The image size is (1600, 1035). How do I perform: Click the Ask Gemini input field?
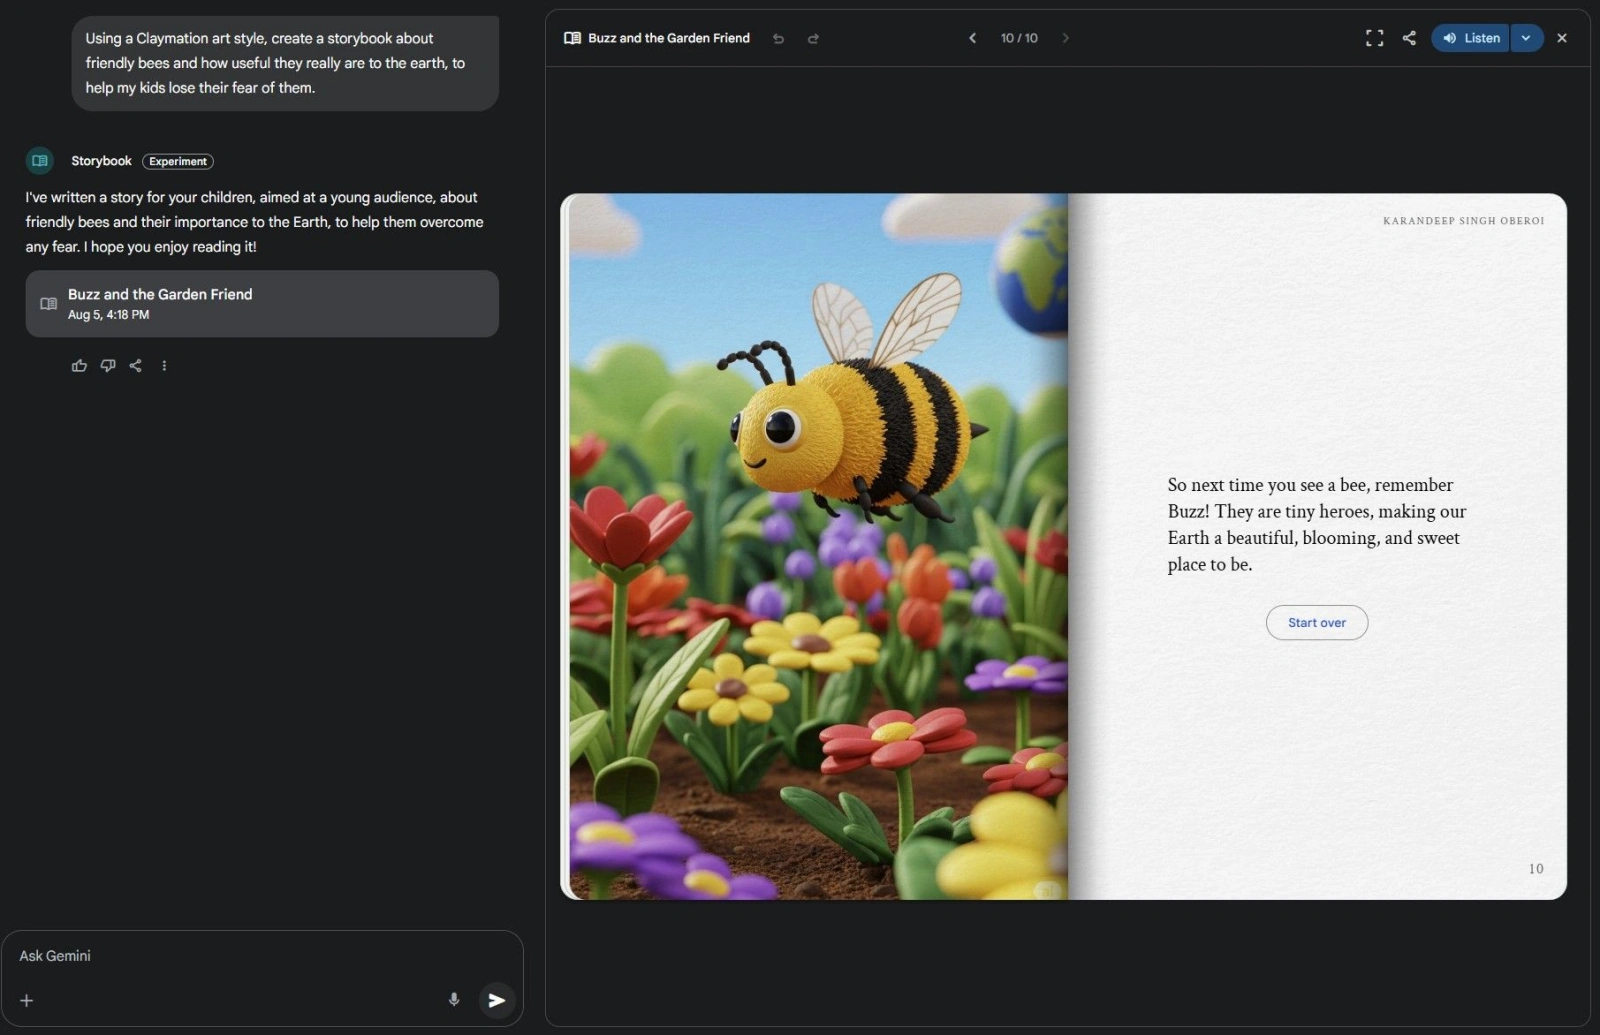coord(230,956)
